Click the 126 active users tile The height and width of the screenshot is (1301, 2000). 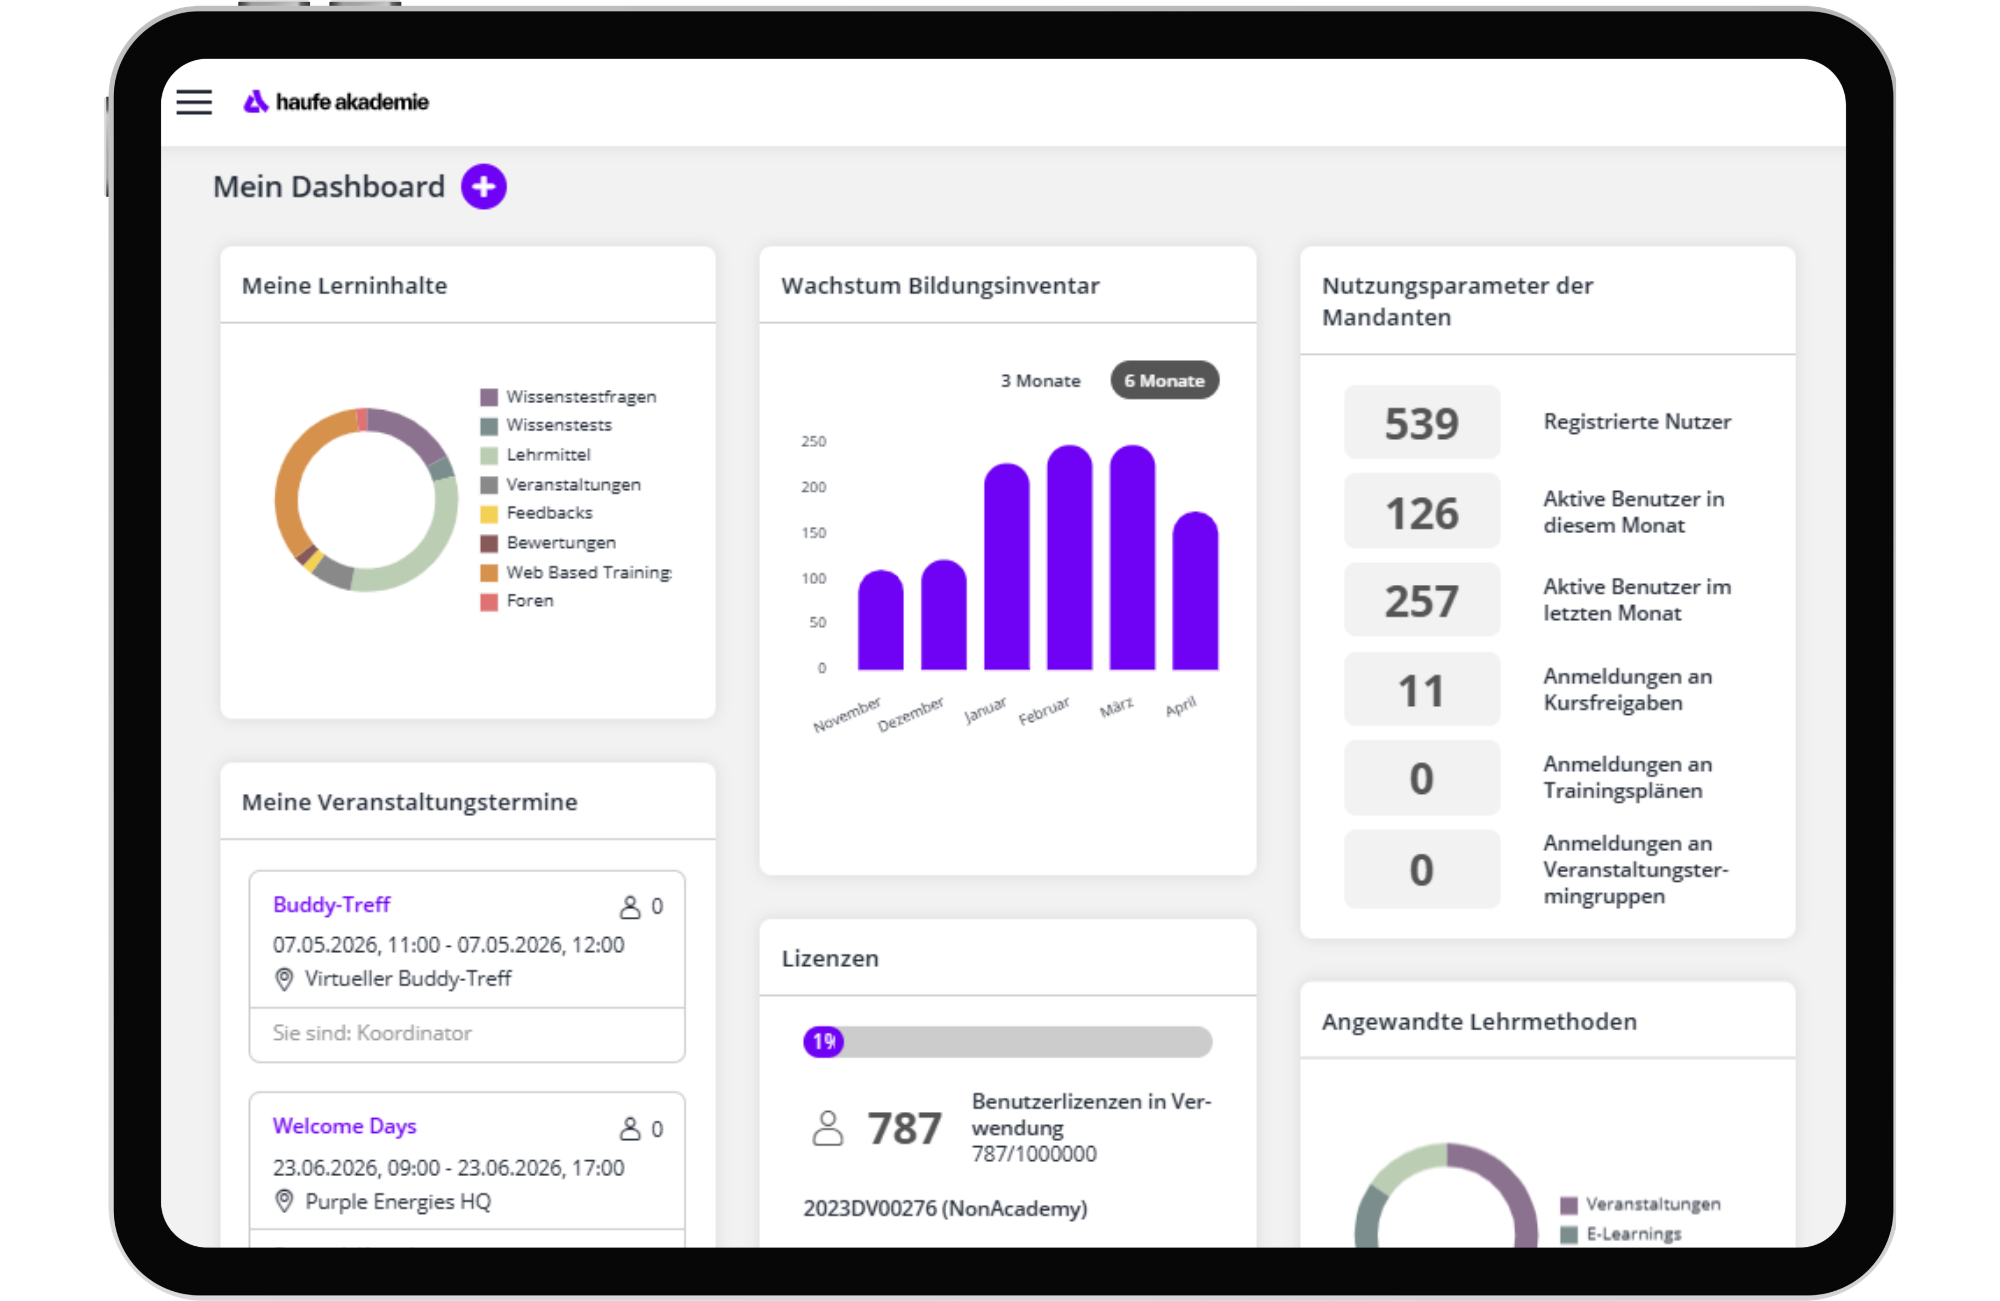coord(1422,512)
